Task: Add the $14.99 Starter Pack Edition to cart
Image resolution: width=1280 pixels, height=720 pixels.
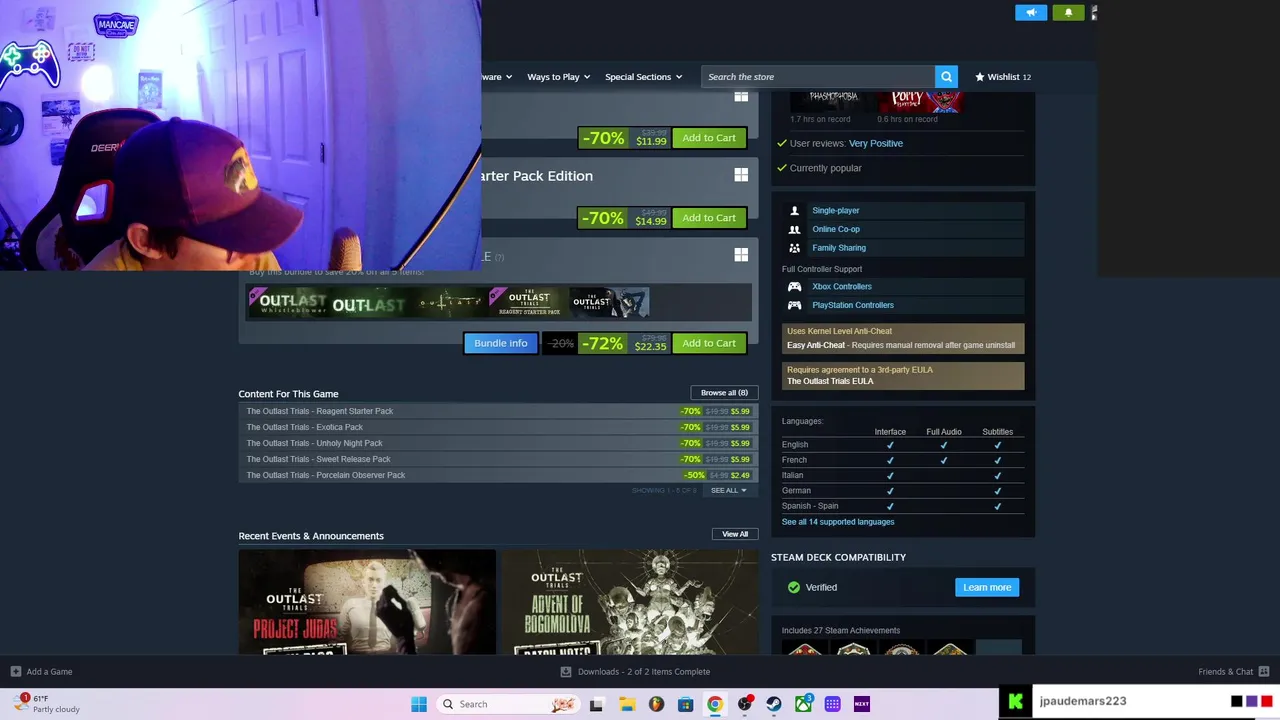Action: (709, 218)
